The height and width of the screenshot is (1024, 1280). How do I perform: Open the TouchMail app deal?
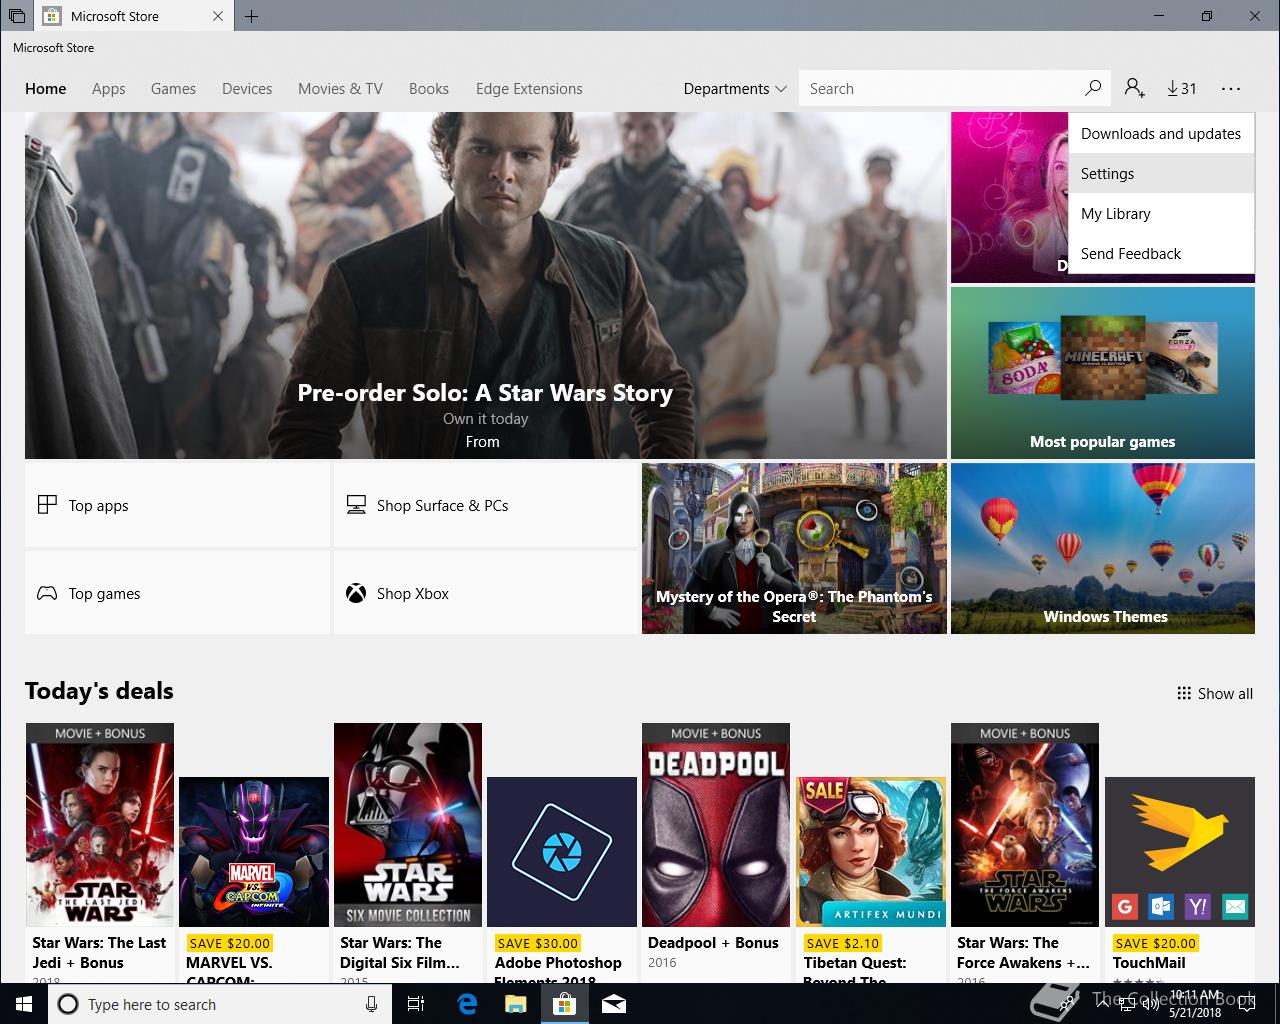[1179, 852]
